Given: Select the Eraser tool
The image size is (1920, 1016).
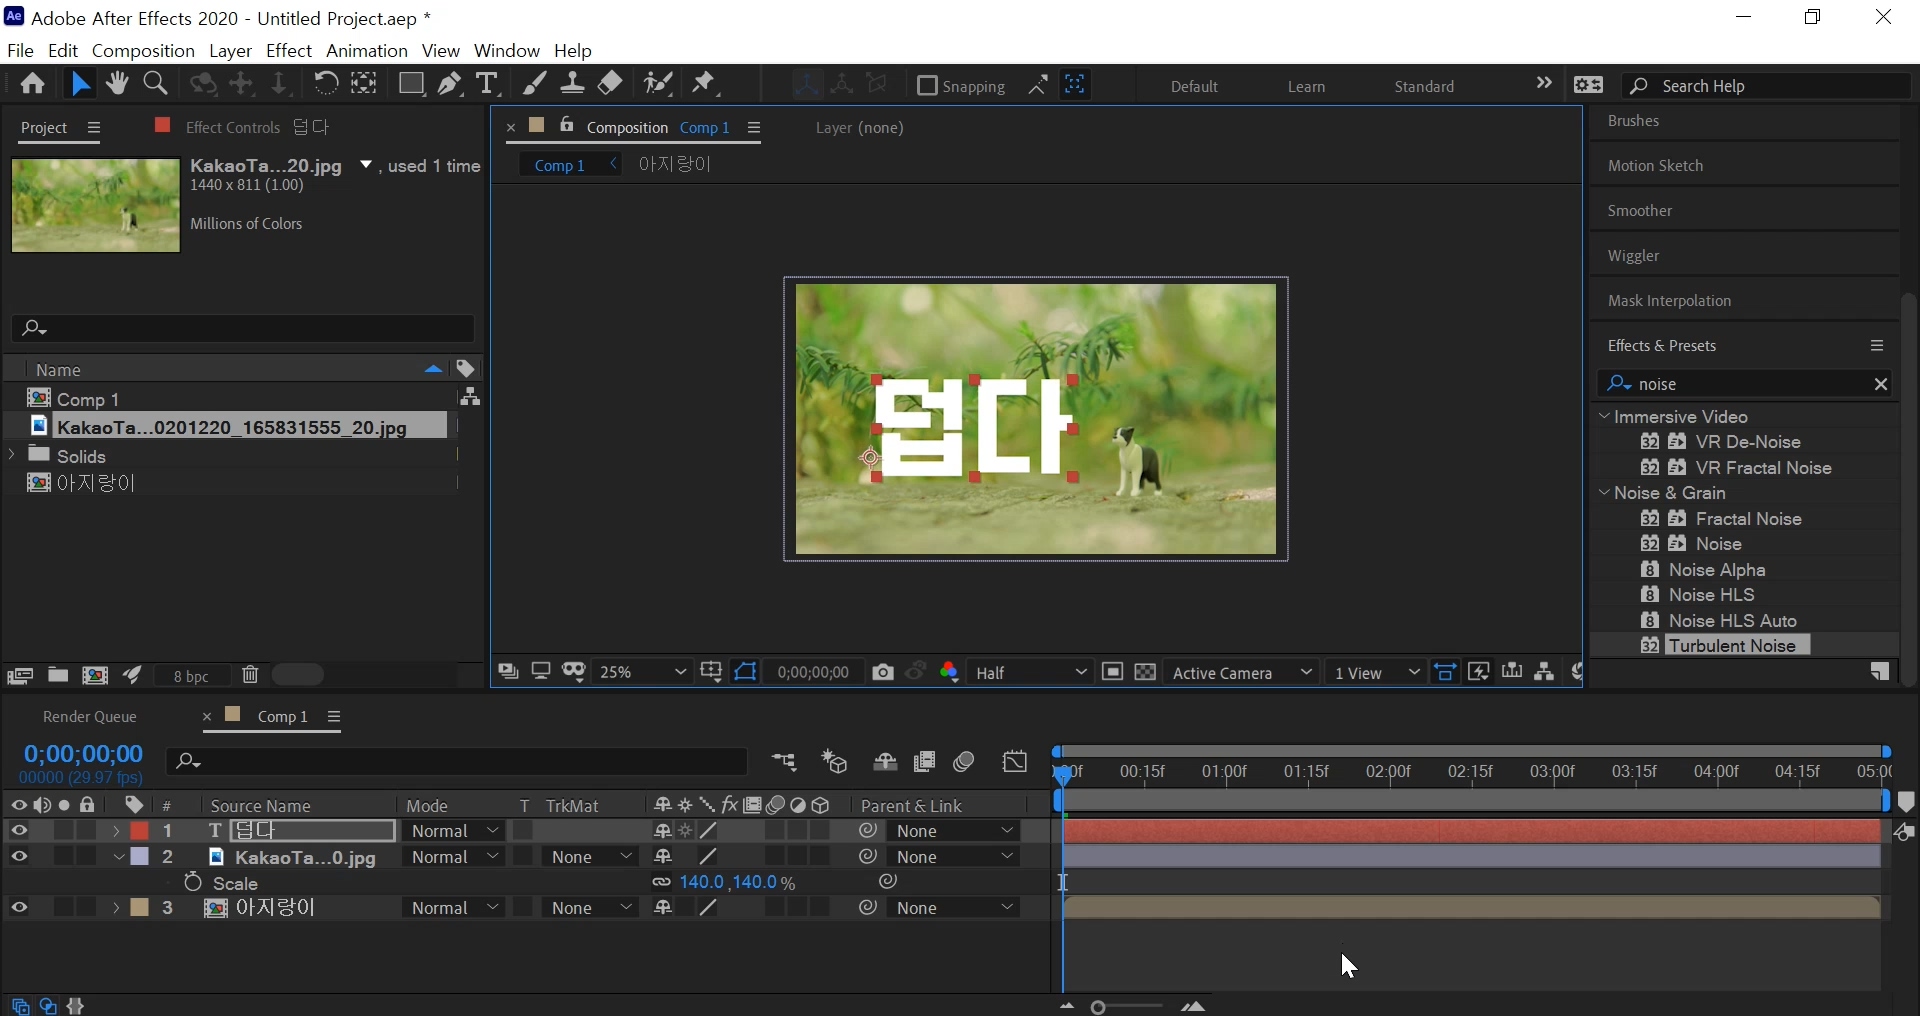Looking at the screenshot, I should (x=610, y=84).
